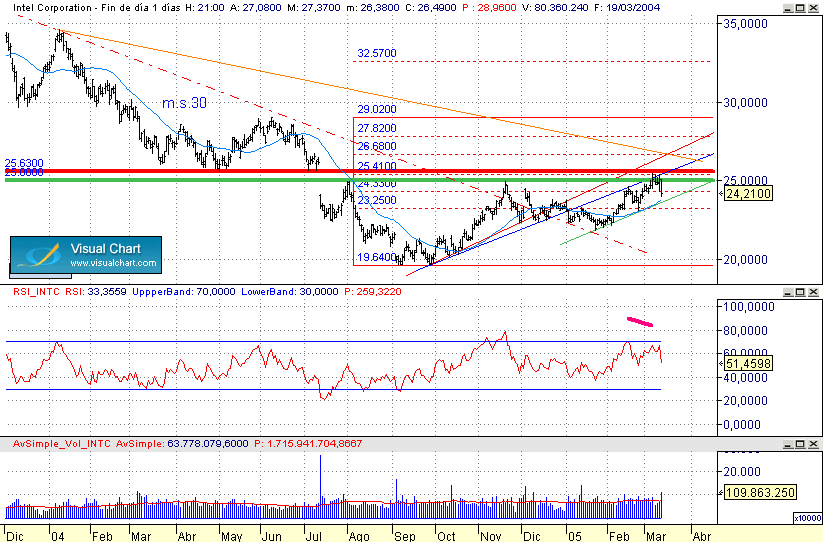Click the 25.6300 label at left
This screenshot has width=823, height=542.
tap(24, 163)
